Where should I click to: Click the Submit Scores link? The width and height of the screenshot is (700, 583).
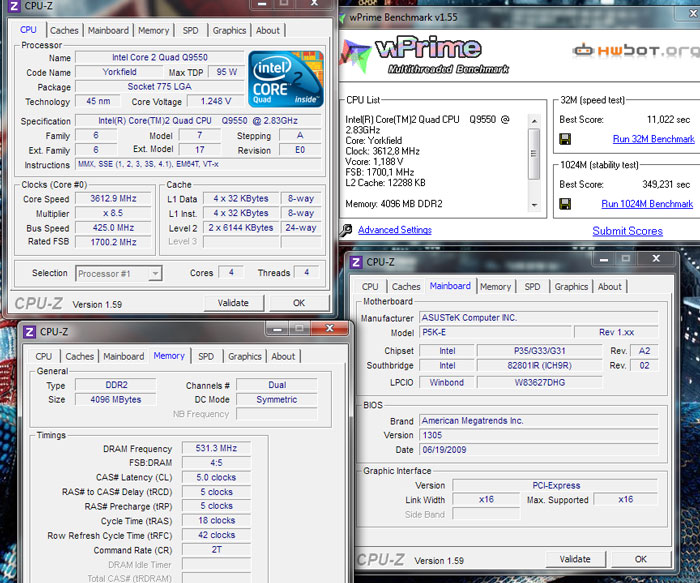tap(627, 231)
